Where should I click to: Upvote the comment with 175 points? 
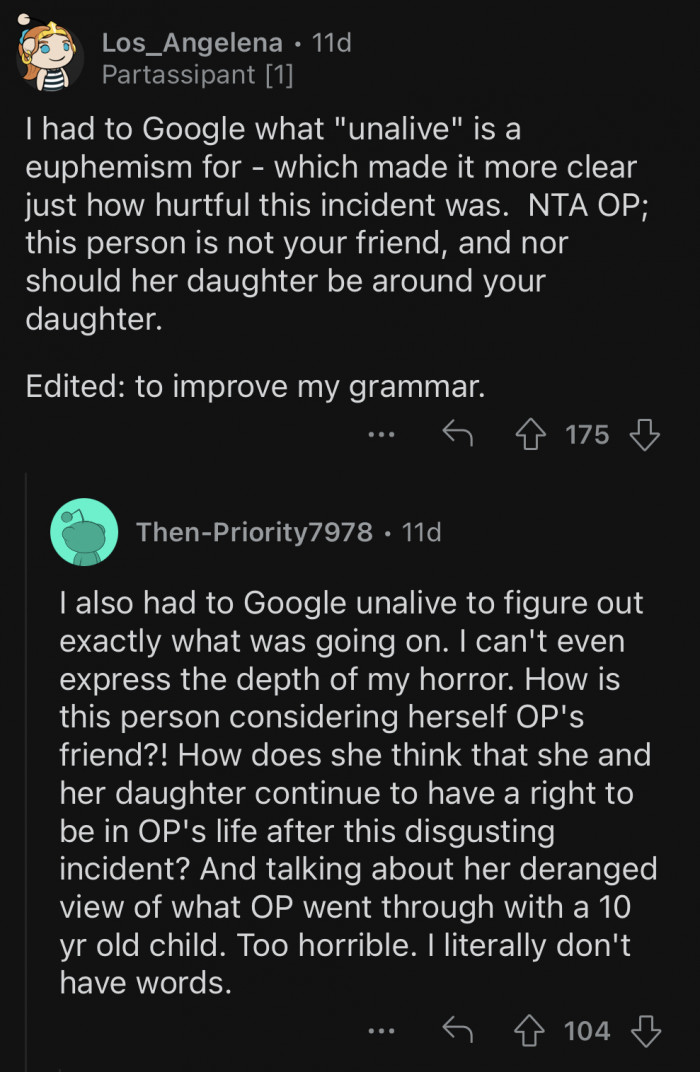click(530, 435)
